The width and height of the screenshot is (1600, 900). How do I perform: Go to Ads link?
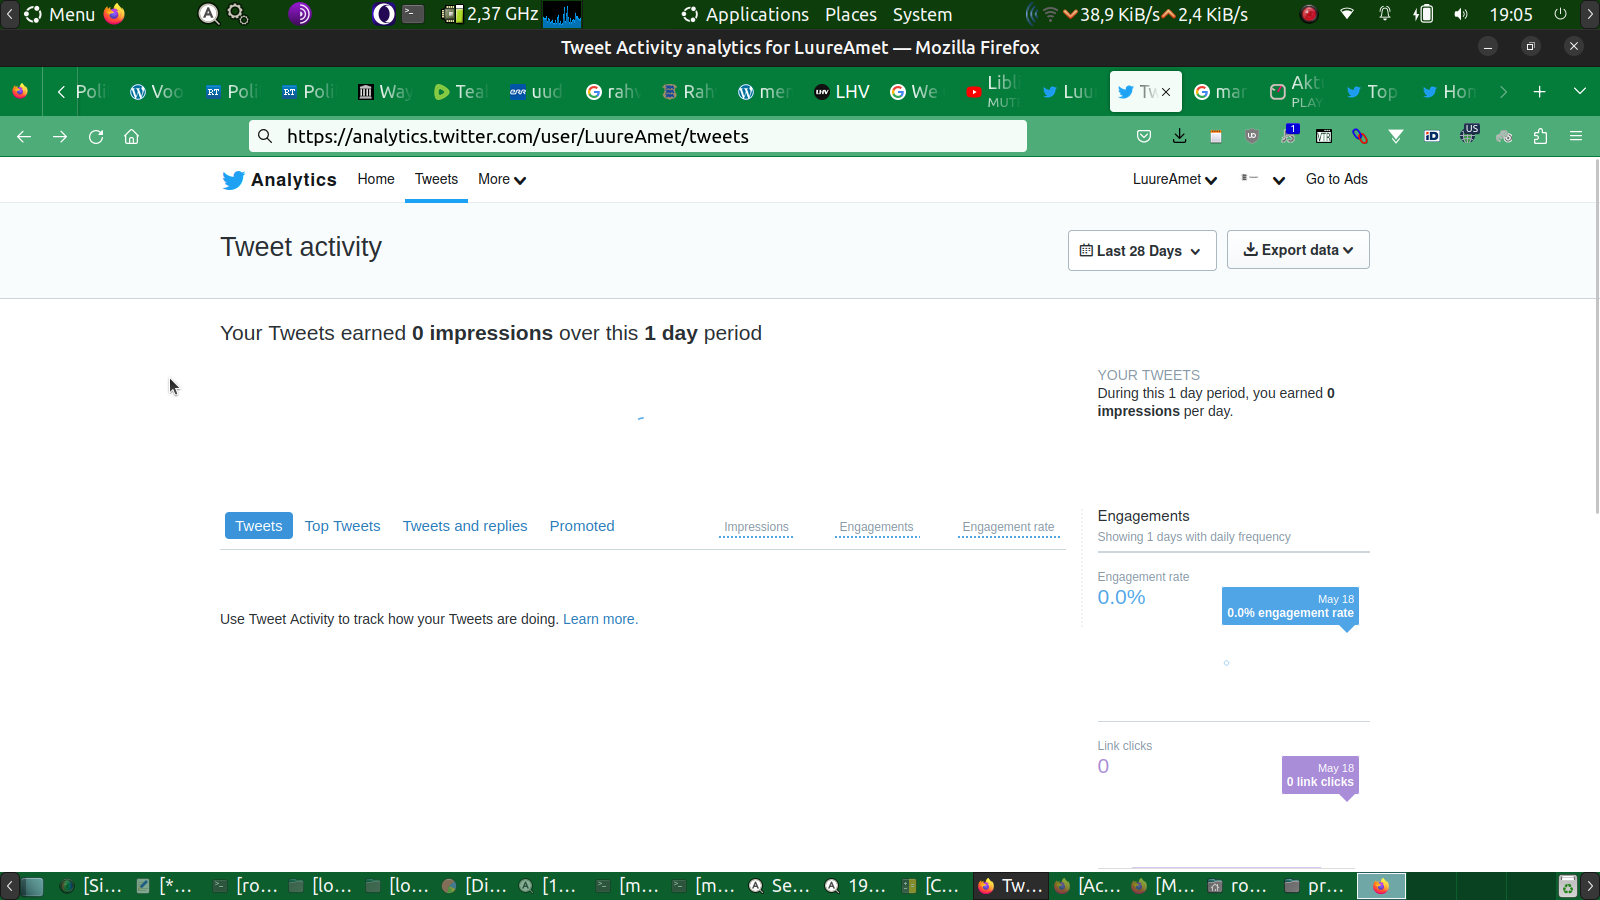coord(1337,179)
